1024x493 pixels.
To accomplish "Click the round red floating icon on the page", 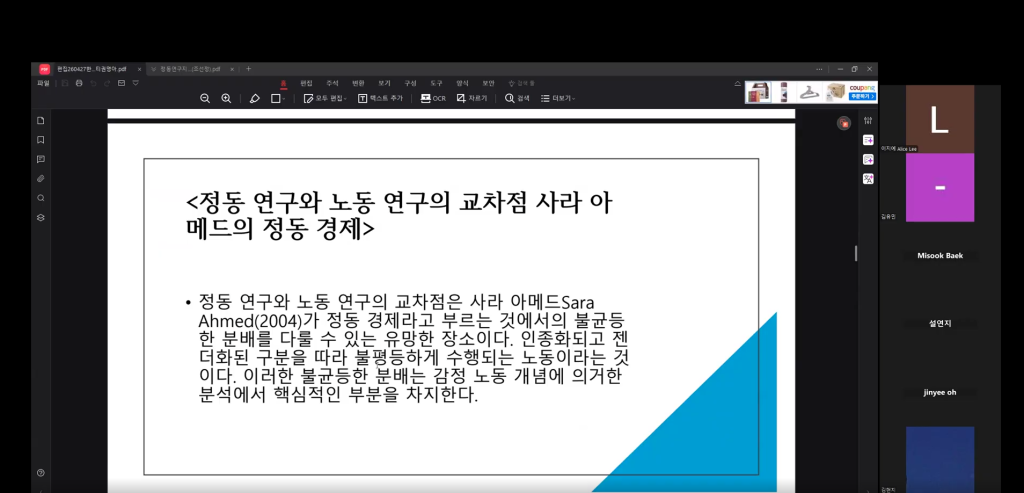I will [844, 123].
